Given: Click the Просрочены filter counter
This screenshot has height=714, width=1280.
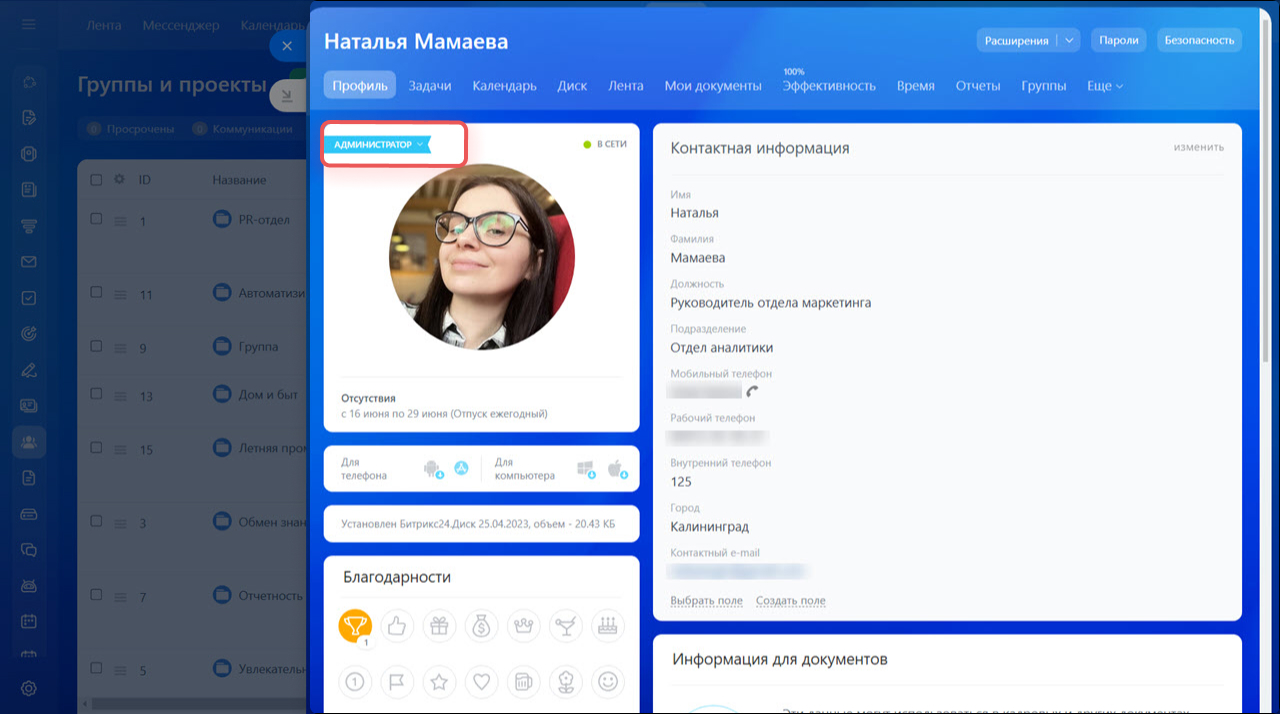Looking at the screenshot, I should tap(131, 129).
